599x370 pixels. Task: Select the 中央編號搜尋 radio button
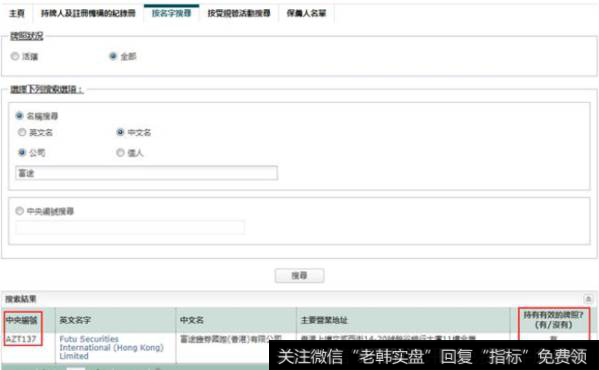coord(19,211)
